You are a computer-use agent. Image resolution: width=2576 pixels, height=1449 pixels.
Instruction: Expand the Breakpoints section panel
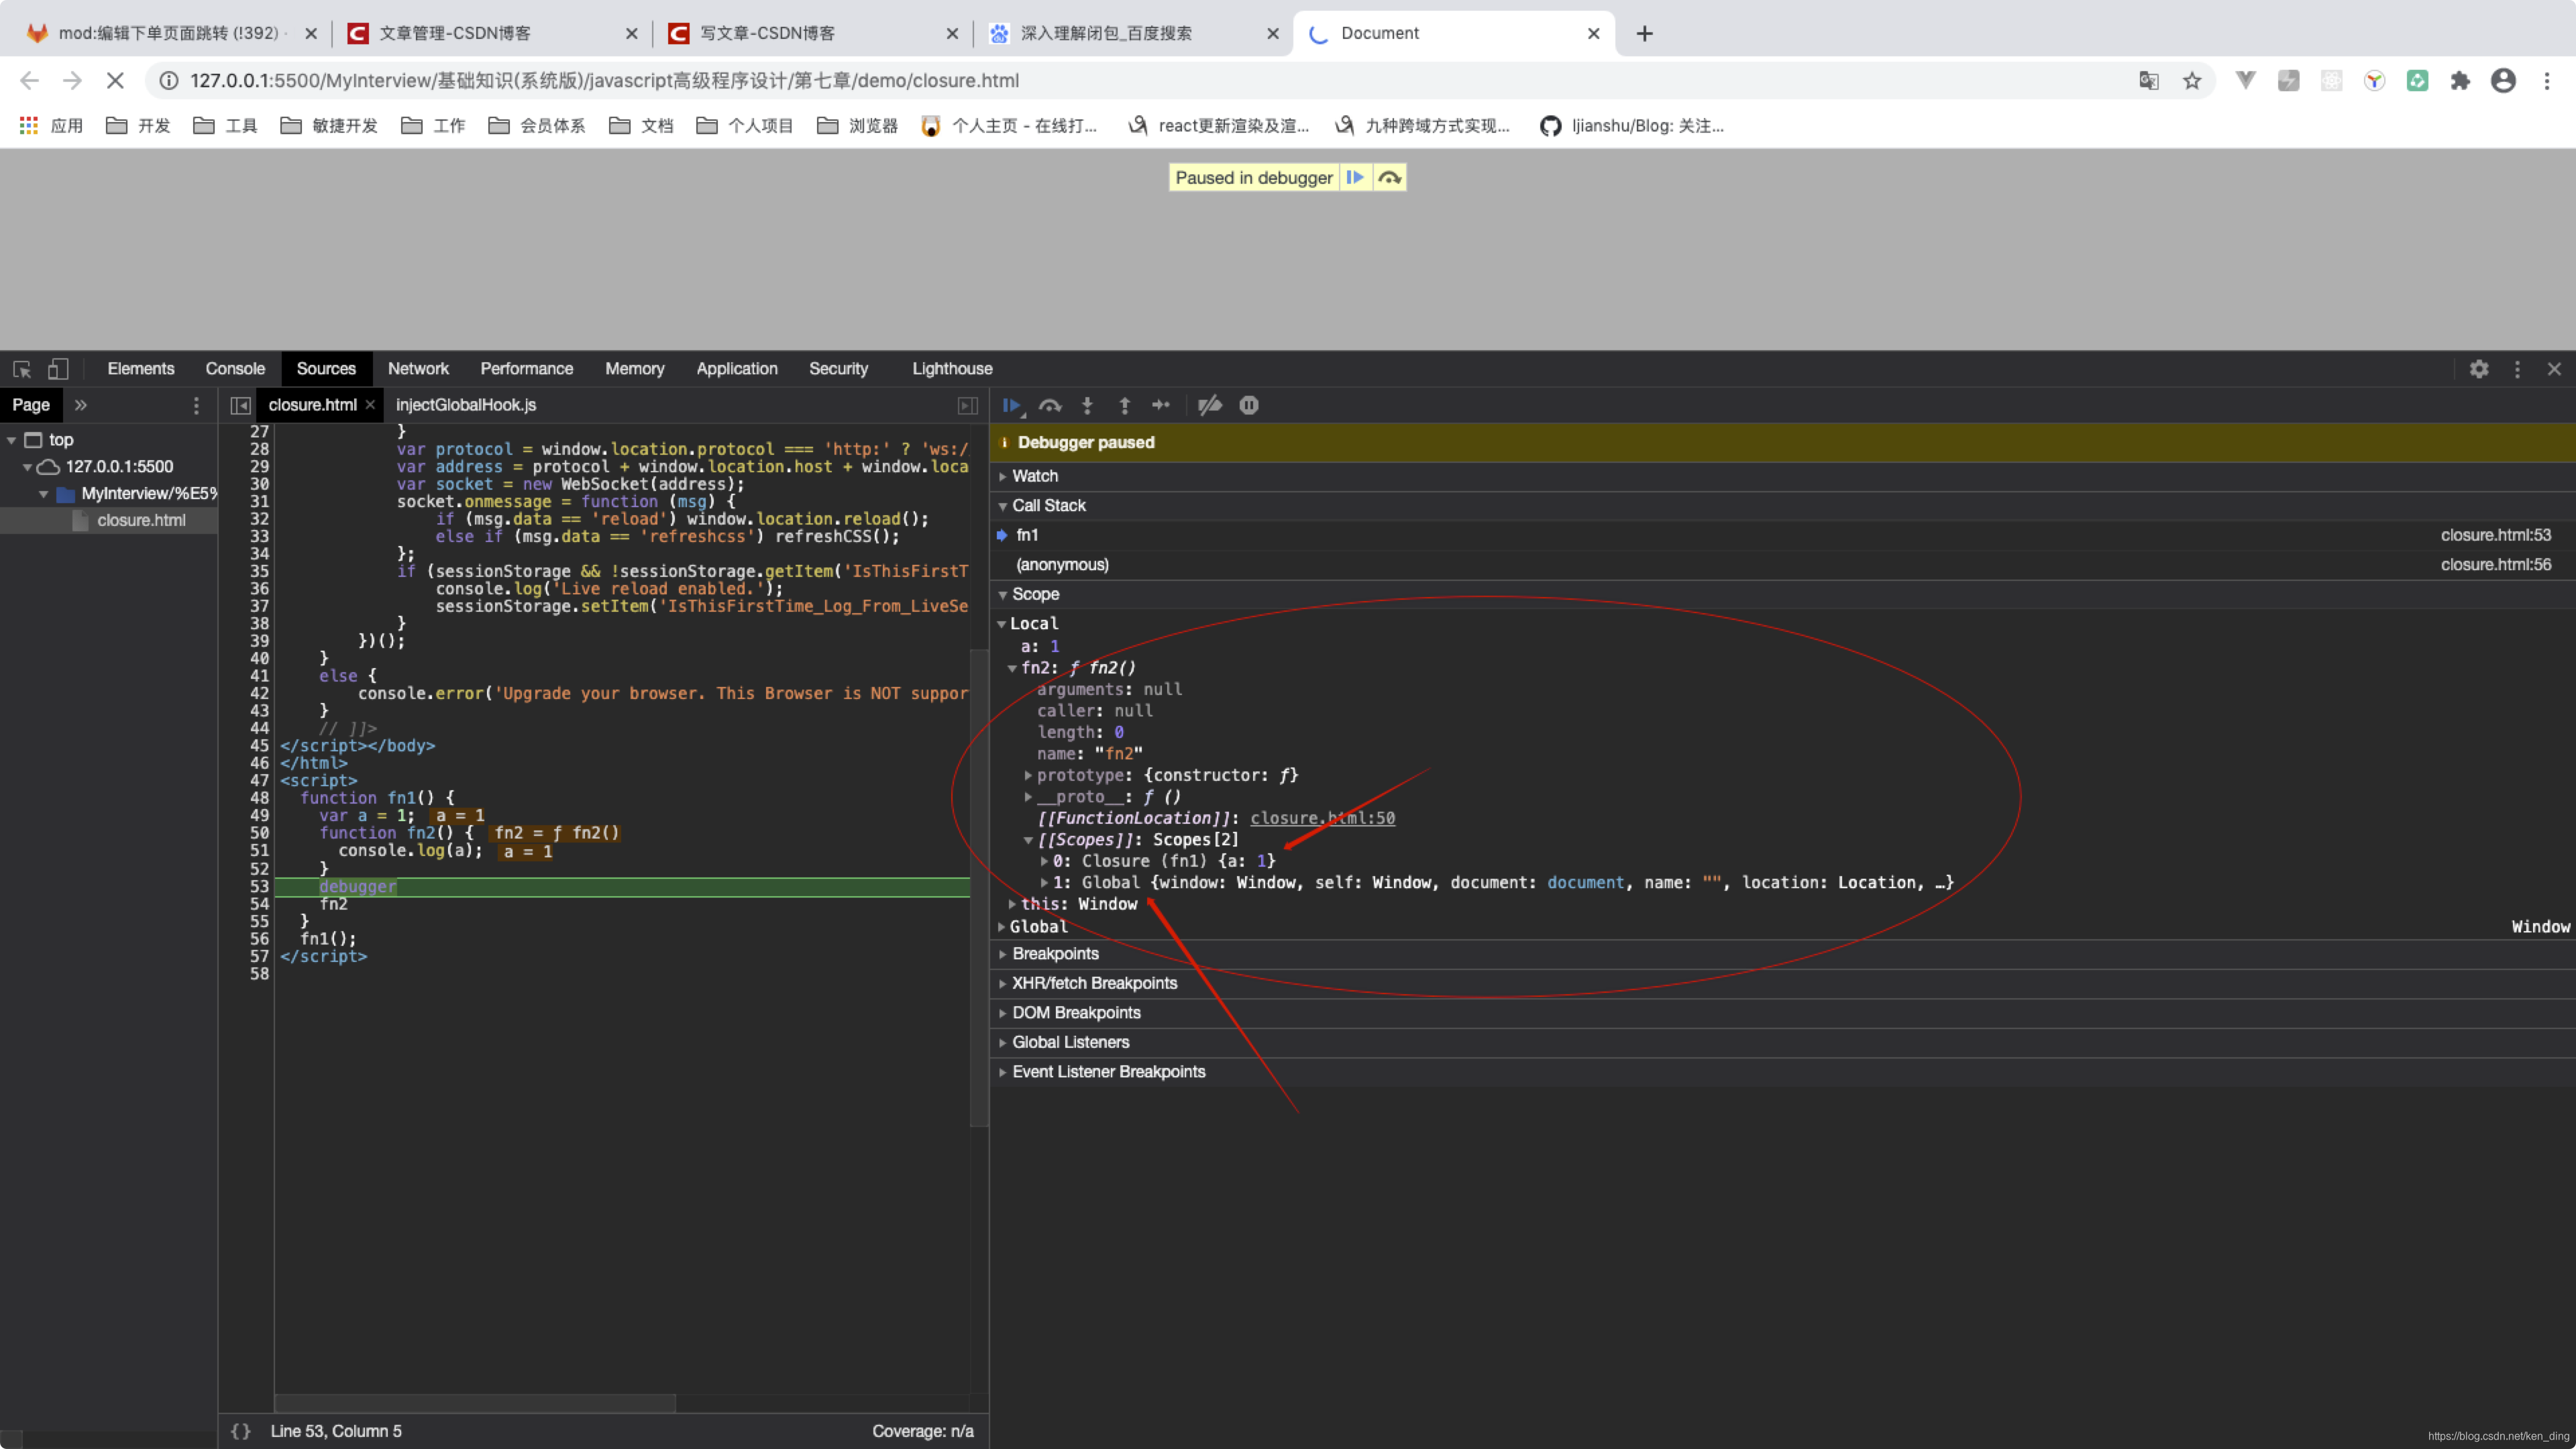pyautogui.click(x=1003, y=954)
